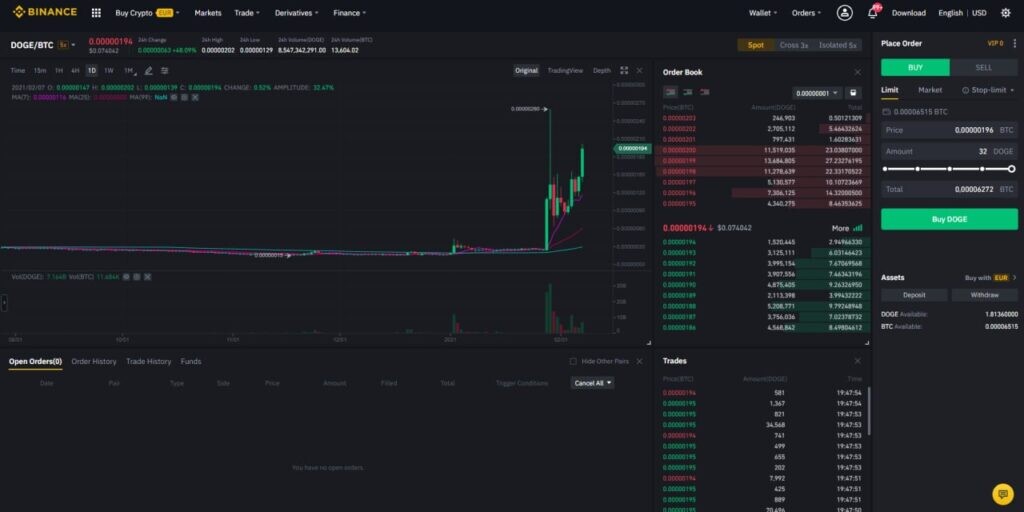This screenshot has width=1024, height=512.
Task: Open Cancel All dropdown
Action: 592,383
